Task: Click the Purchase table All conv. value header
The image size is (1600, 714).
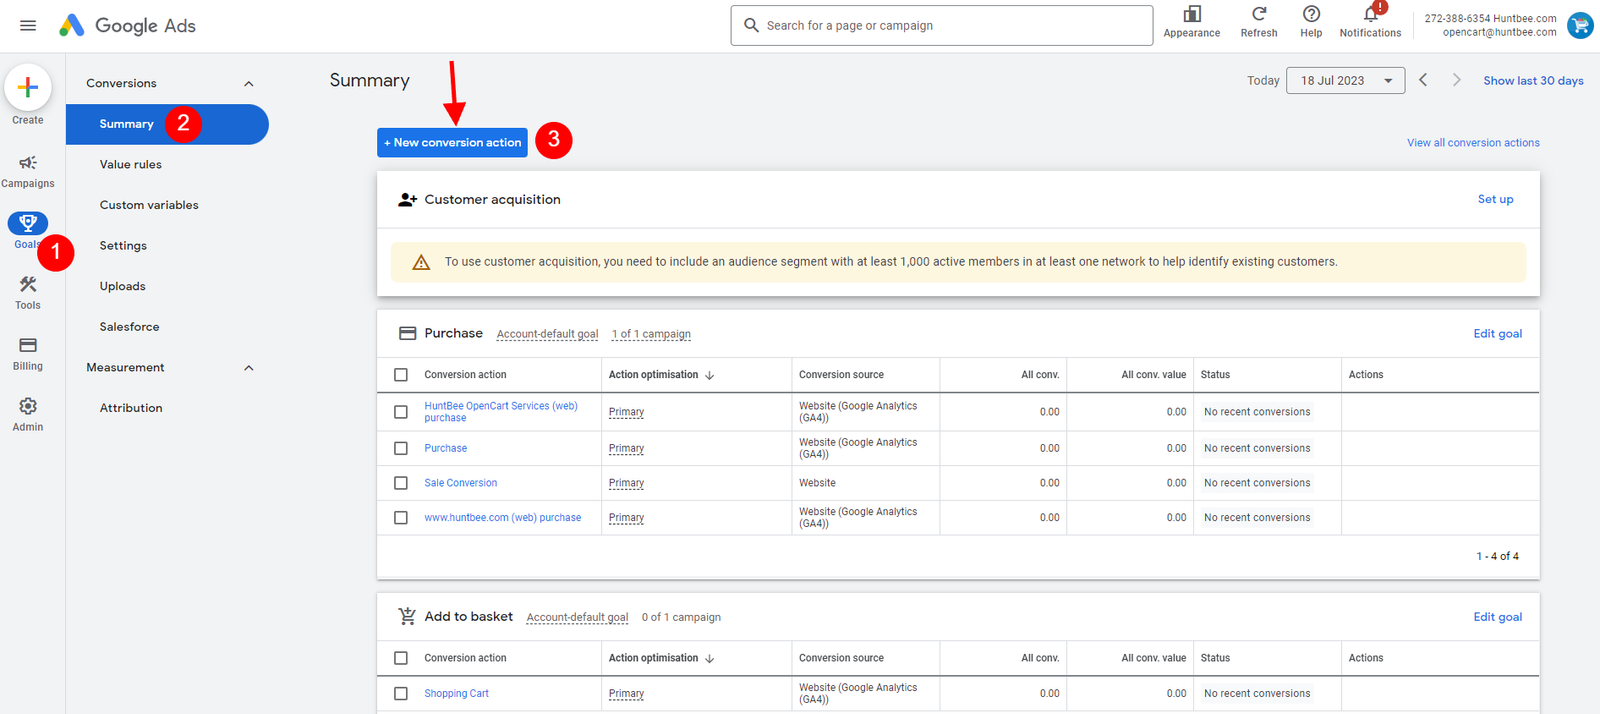Action: pos(1154,375)
